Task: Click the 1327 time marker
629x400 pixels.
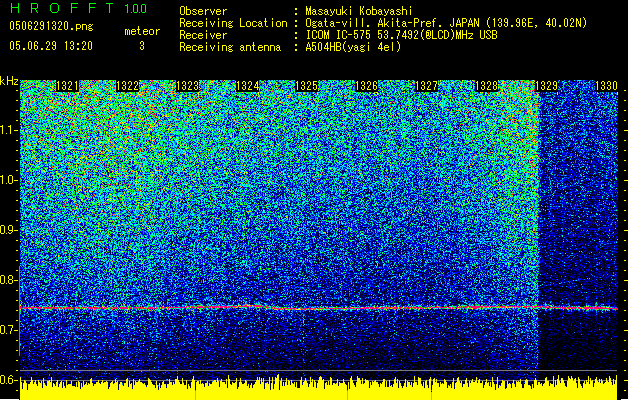Action: [426, 86]
